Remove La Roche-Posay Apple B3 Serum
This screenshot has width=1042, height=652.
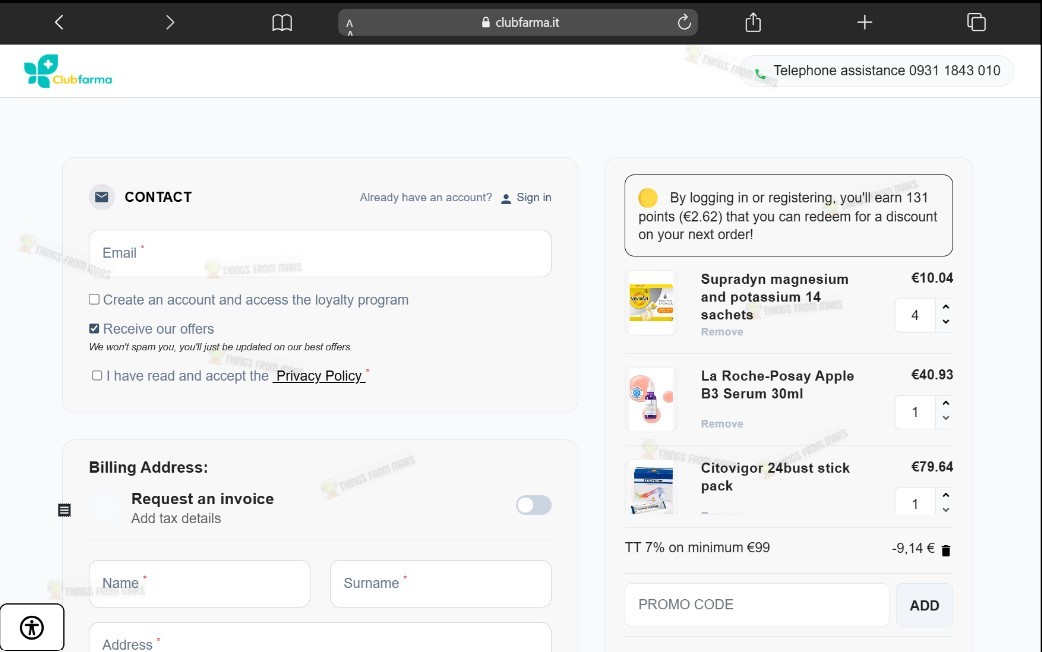click(722, 423)
